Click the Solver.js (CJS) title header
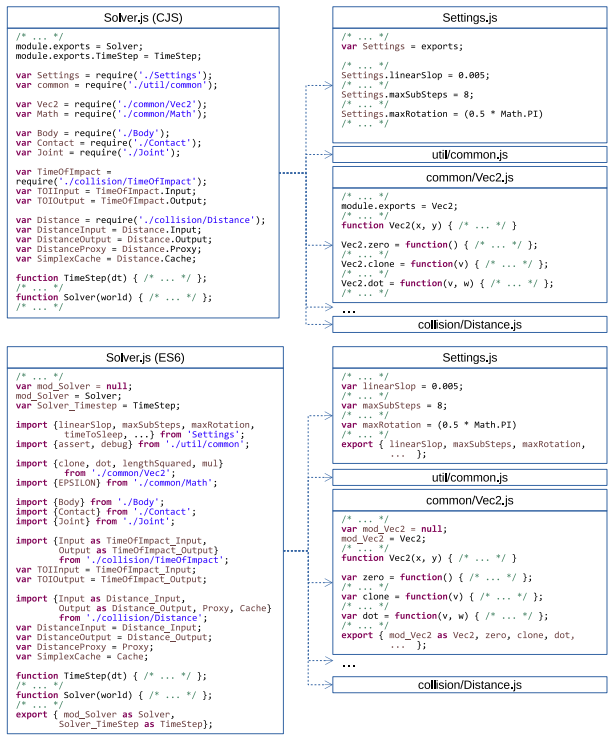 (143, 18)
